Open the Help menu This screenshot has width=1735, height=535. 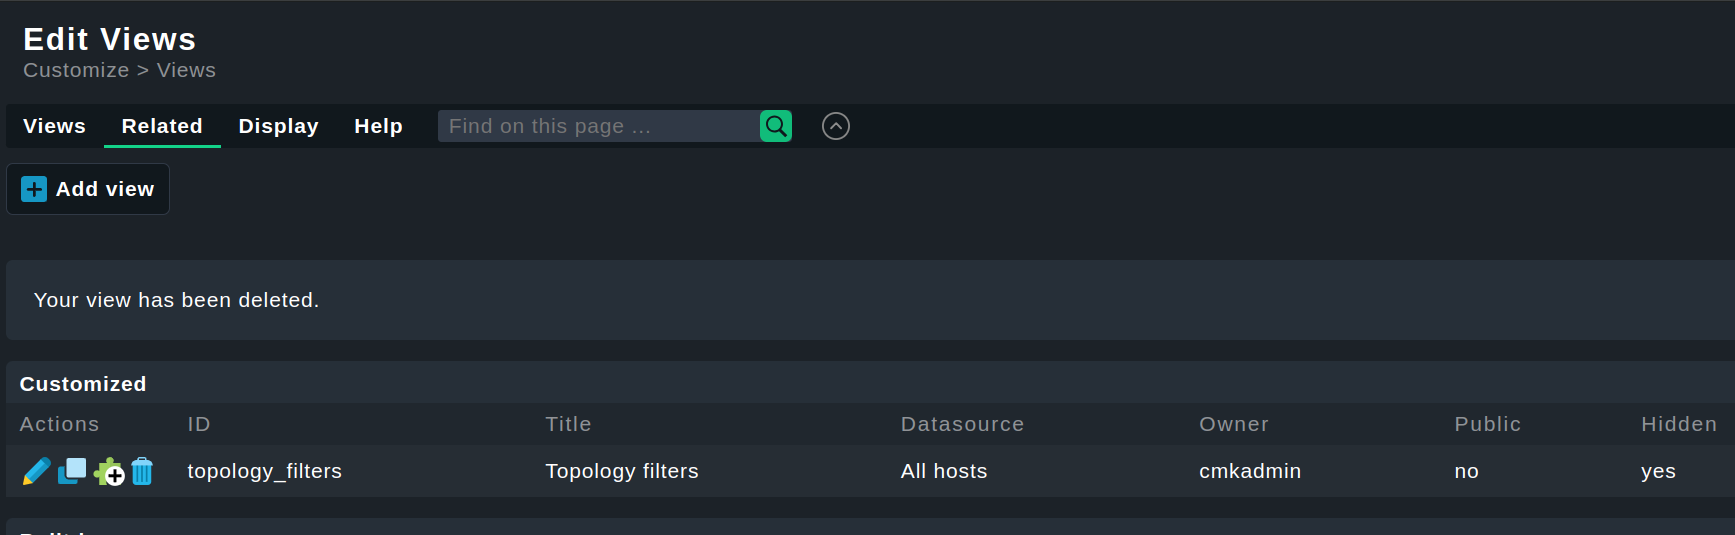pos(378,126)
